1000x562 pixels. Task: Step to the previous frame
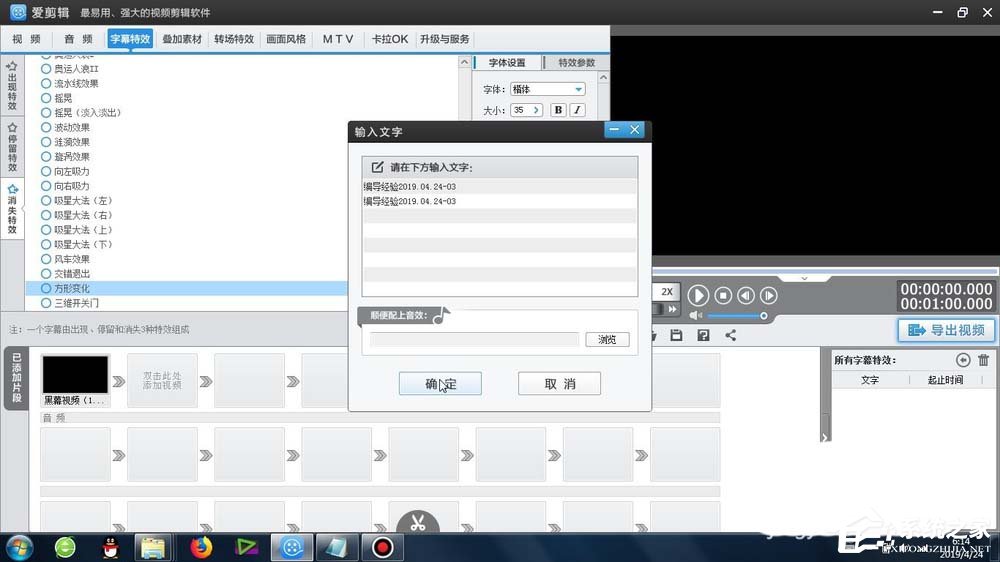[746, 295]
